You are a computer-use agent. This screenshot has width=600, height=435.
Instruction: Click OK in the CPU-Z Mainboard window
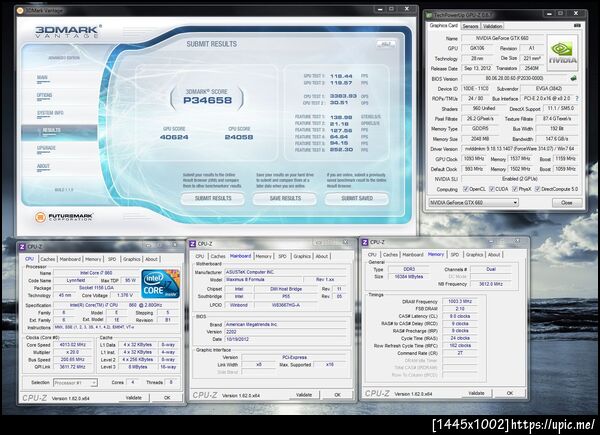(x=338, y=395)
